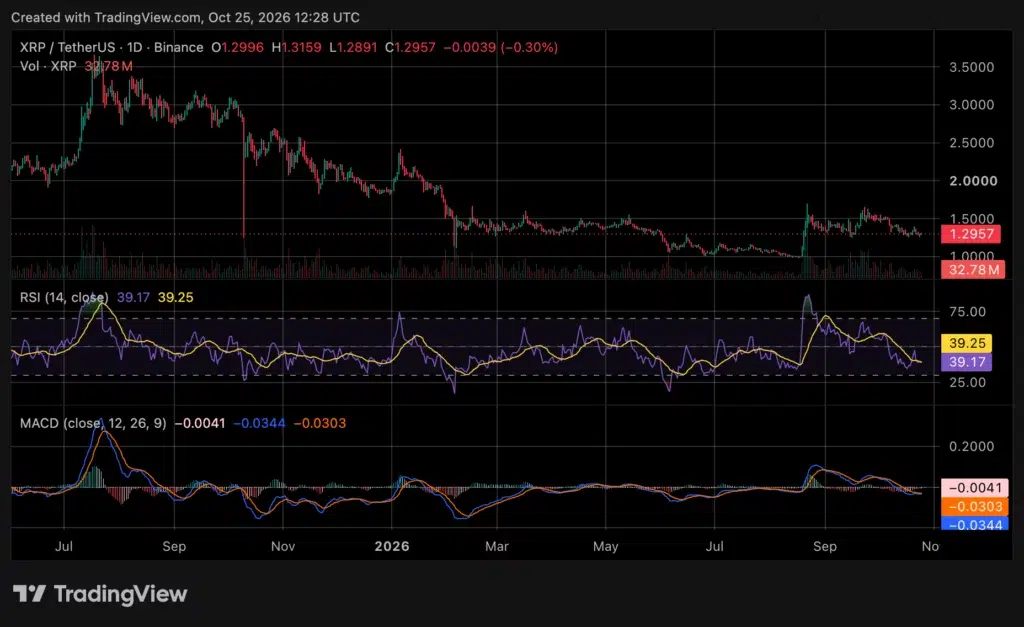Click the orange signal legend value −0.0303
Viewport: 1024px width, 627px height.
tap(320, 423)
